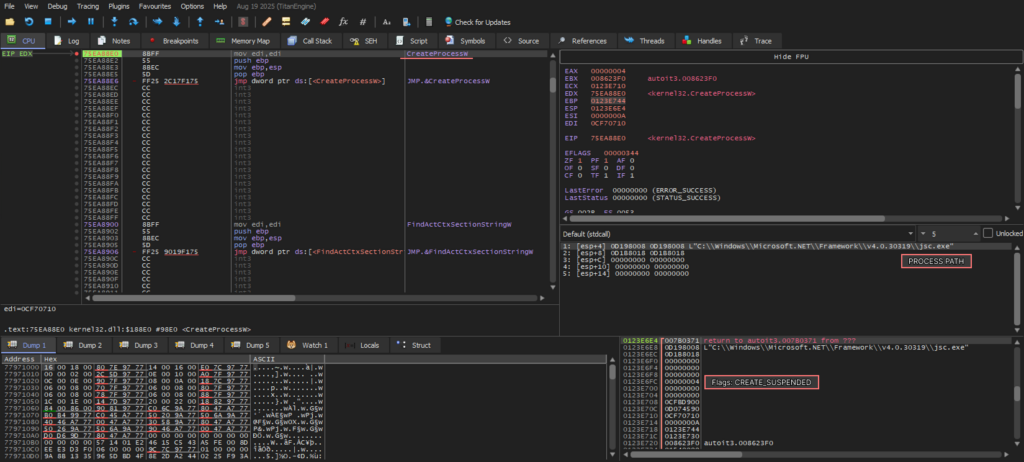Restart the debugged program

pyautogui.click(x=30, y=21)
